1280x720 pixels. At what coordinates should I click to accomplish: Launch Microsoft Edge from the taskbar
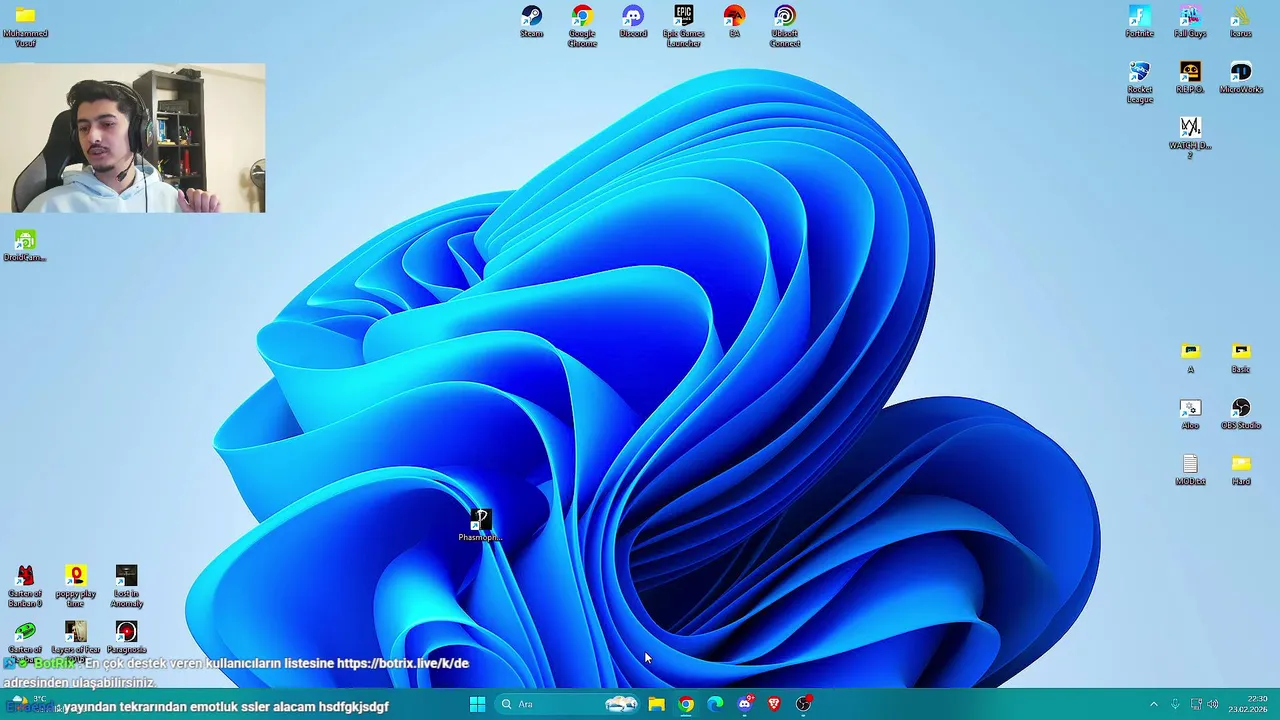click(x=715, y=704)
